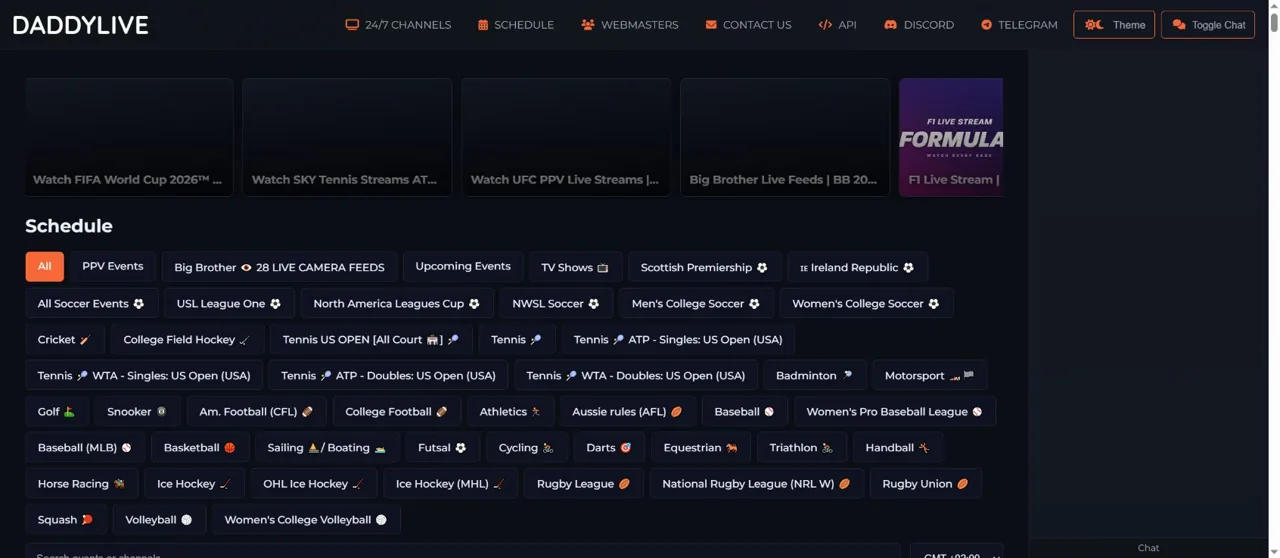Select the Rugby League filter
Screen dimensions: 1280x558
[584, 483]
